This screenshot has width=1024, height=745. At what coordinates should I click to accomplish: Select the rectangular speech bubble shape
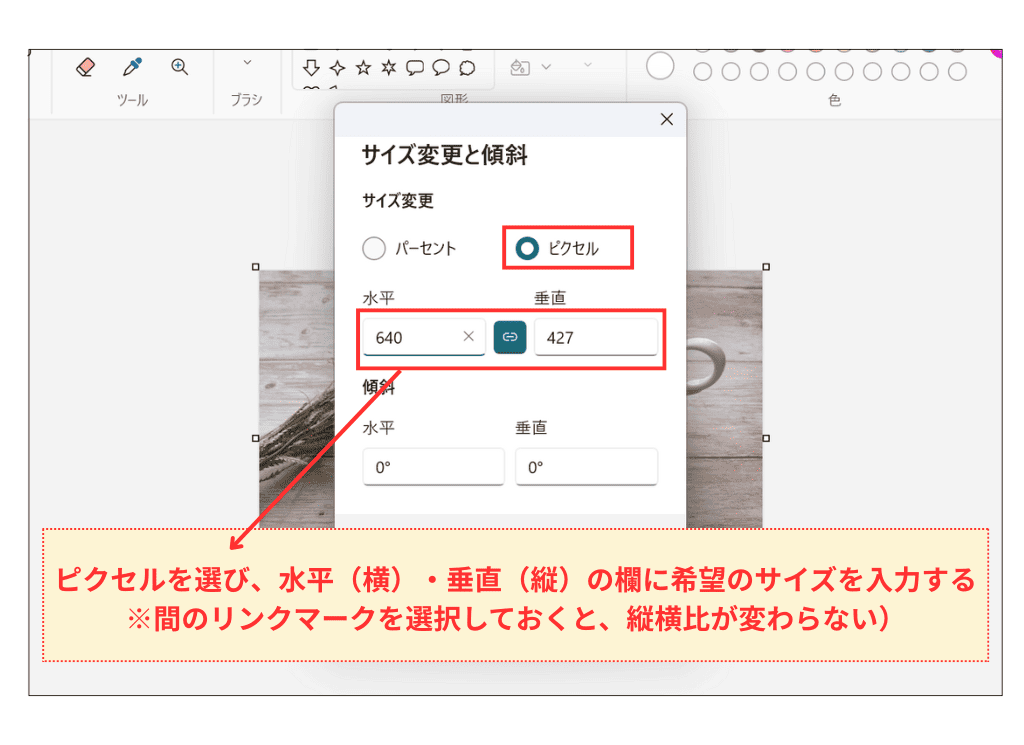click(416, 67)
